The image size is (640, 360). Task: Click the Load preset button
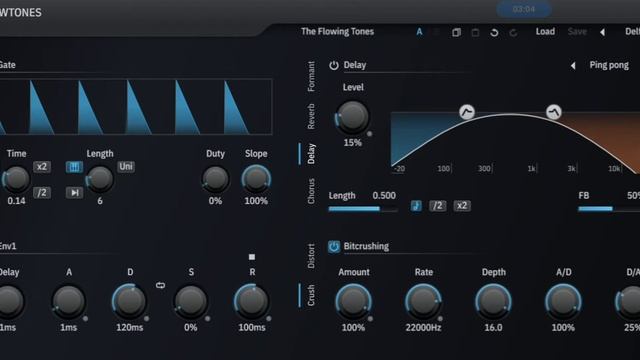545,32
